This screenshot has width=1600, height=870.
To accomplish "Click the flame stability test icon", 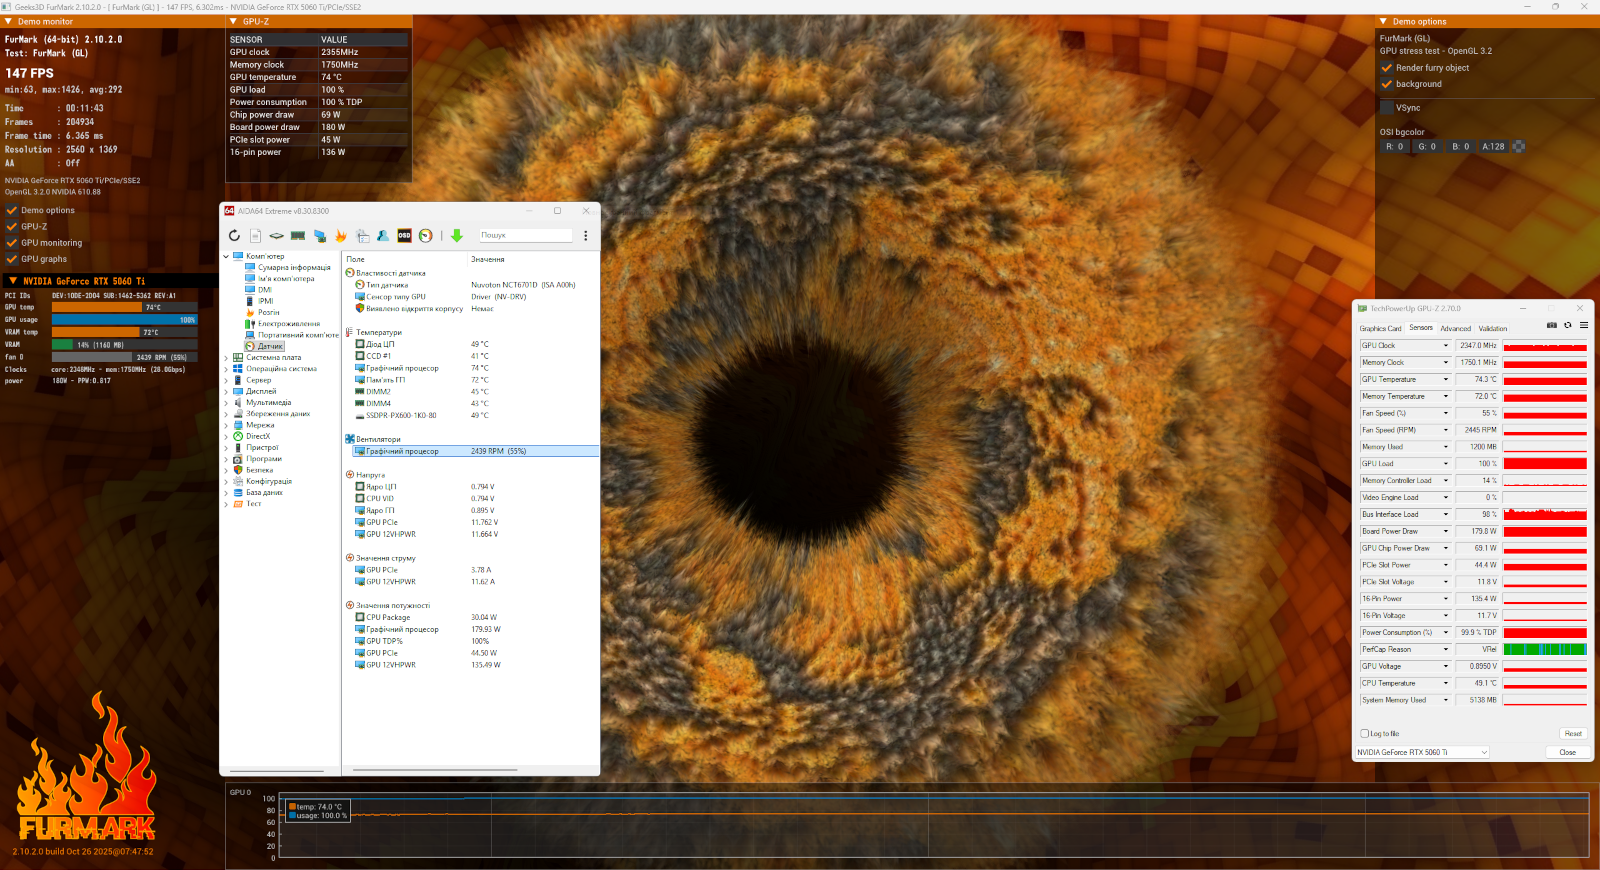I will point(341,236).
